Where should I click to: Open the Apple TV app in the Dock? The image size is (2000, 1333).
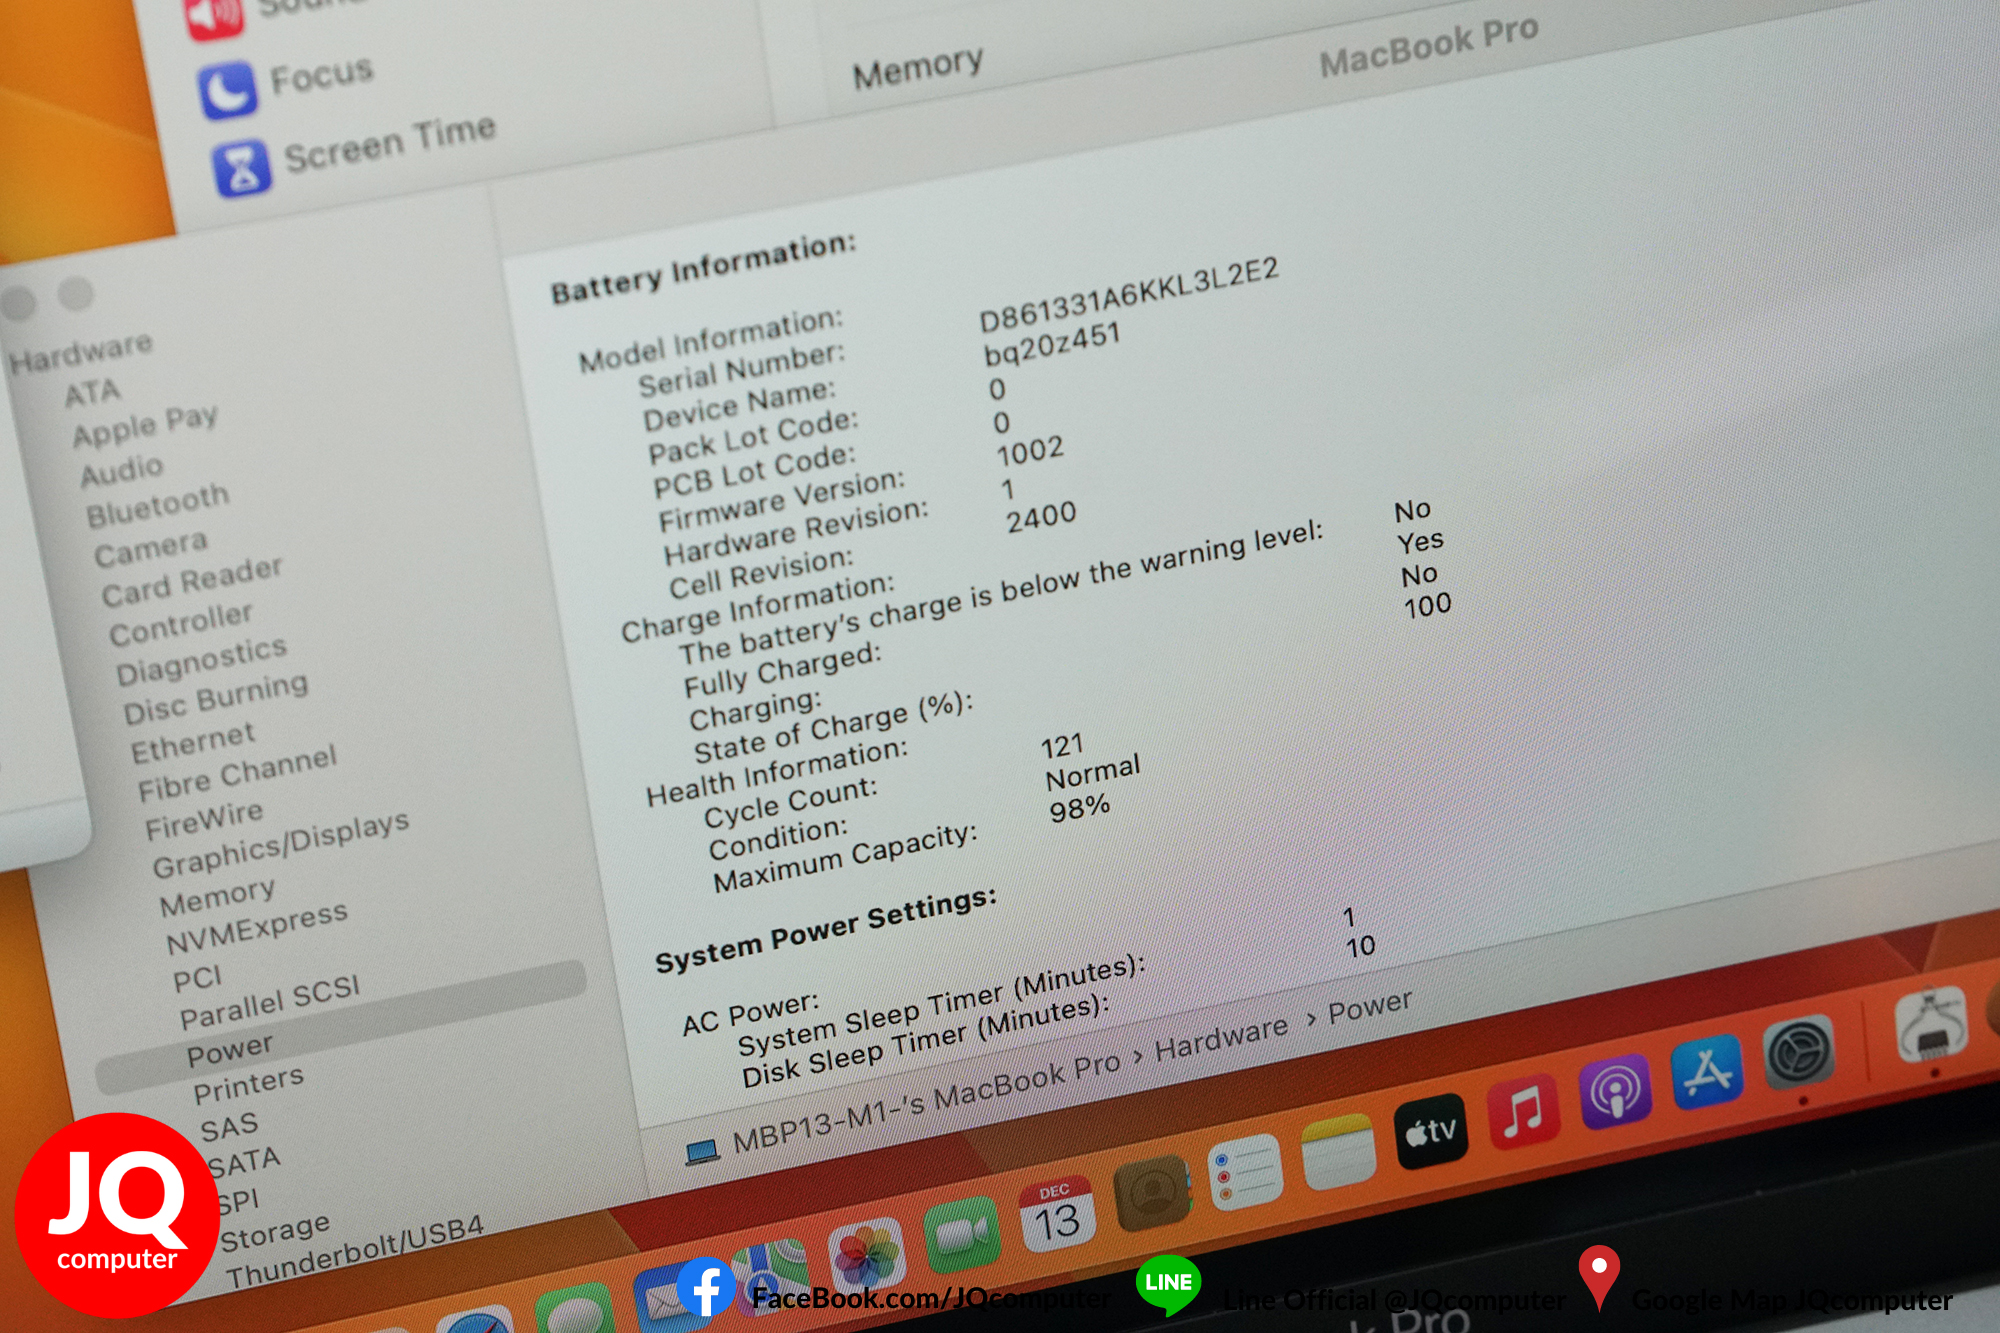click(x=1430, y=1132)
